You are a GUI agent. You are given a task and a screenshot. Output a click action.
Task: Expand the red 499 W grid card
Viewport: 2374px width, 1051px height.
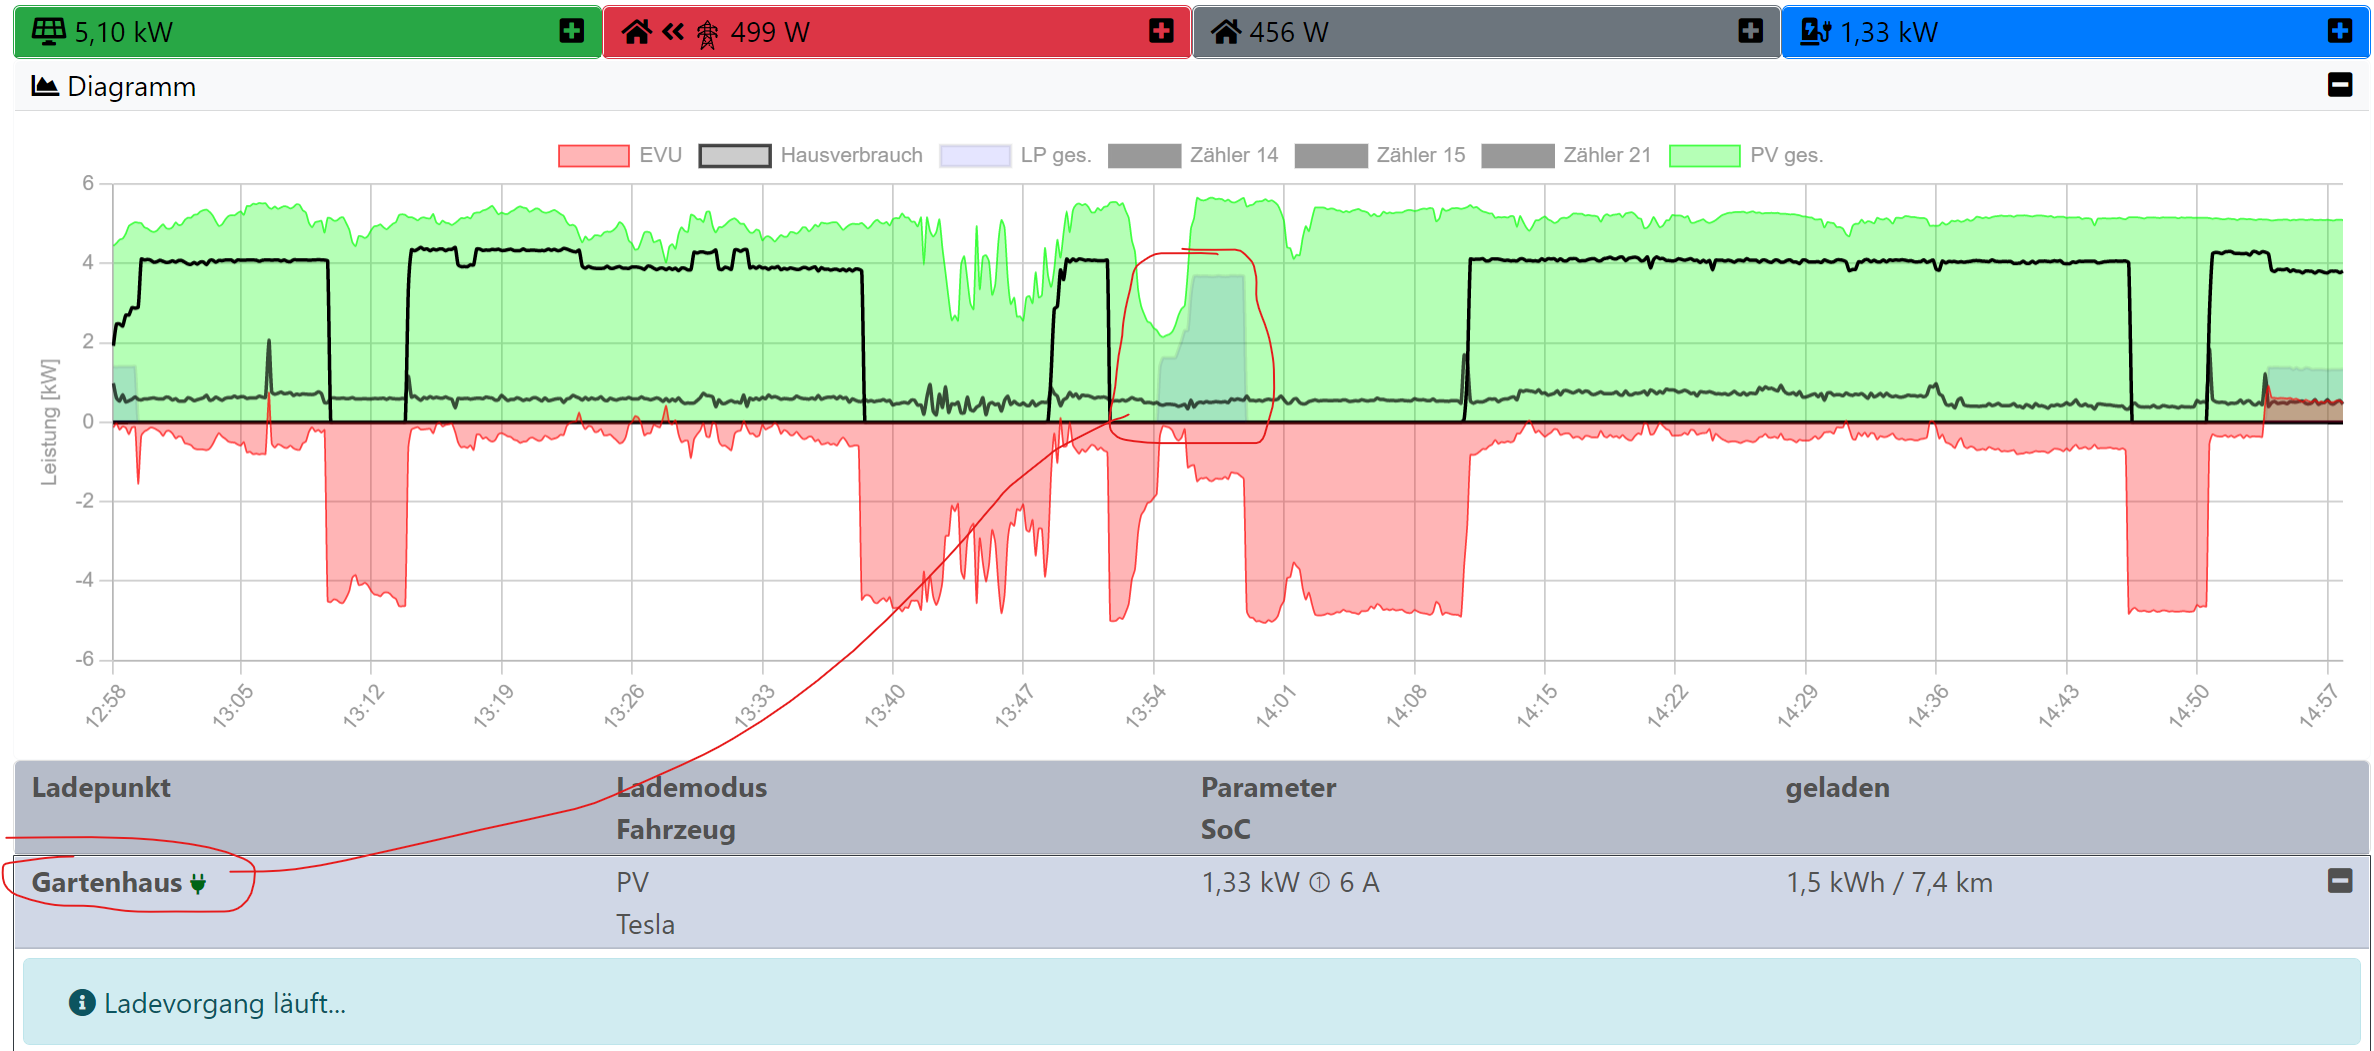tap(1161, 31)
